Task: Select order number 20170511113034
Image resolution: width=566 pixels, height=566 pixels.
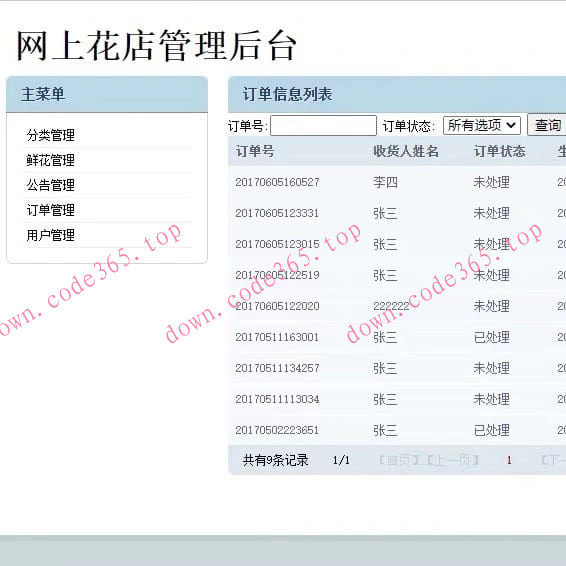Action: (277, 399)
